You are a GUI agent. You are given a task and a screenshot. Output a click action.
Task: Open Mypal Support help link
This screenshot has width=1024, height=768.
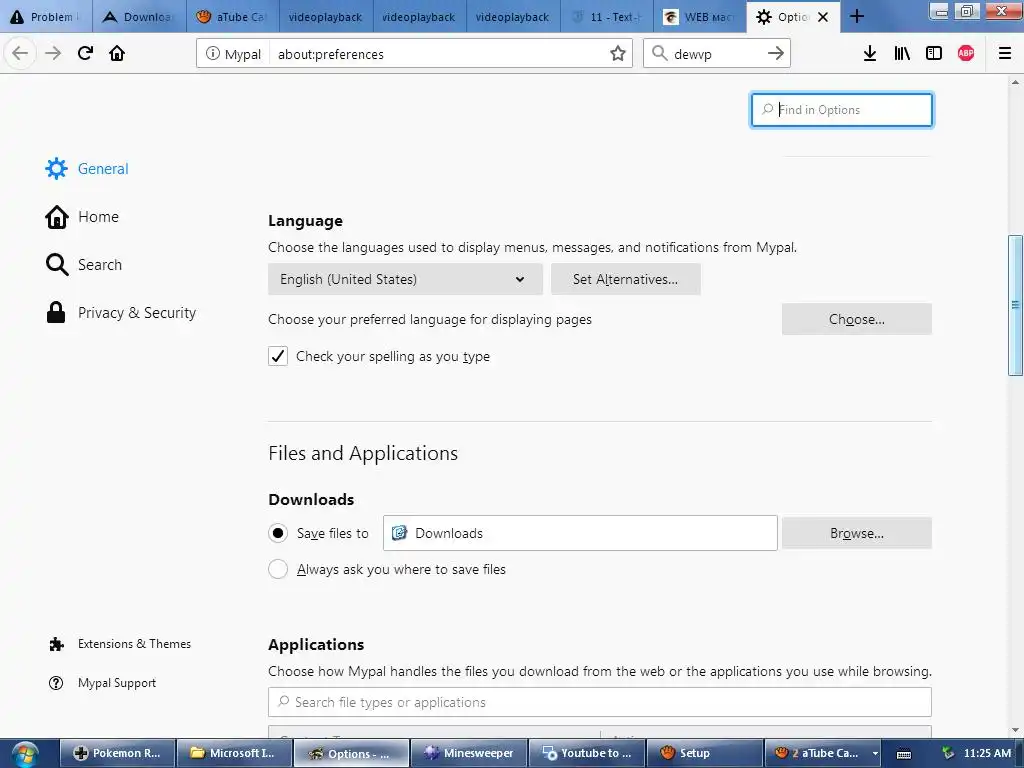point(103,683)
